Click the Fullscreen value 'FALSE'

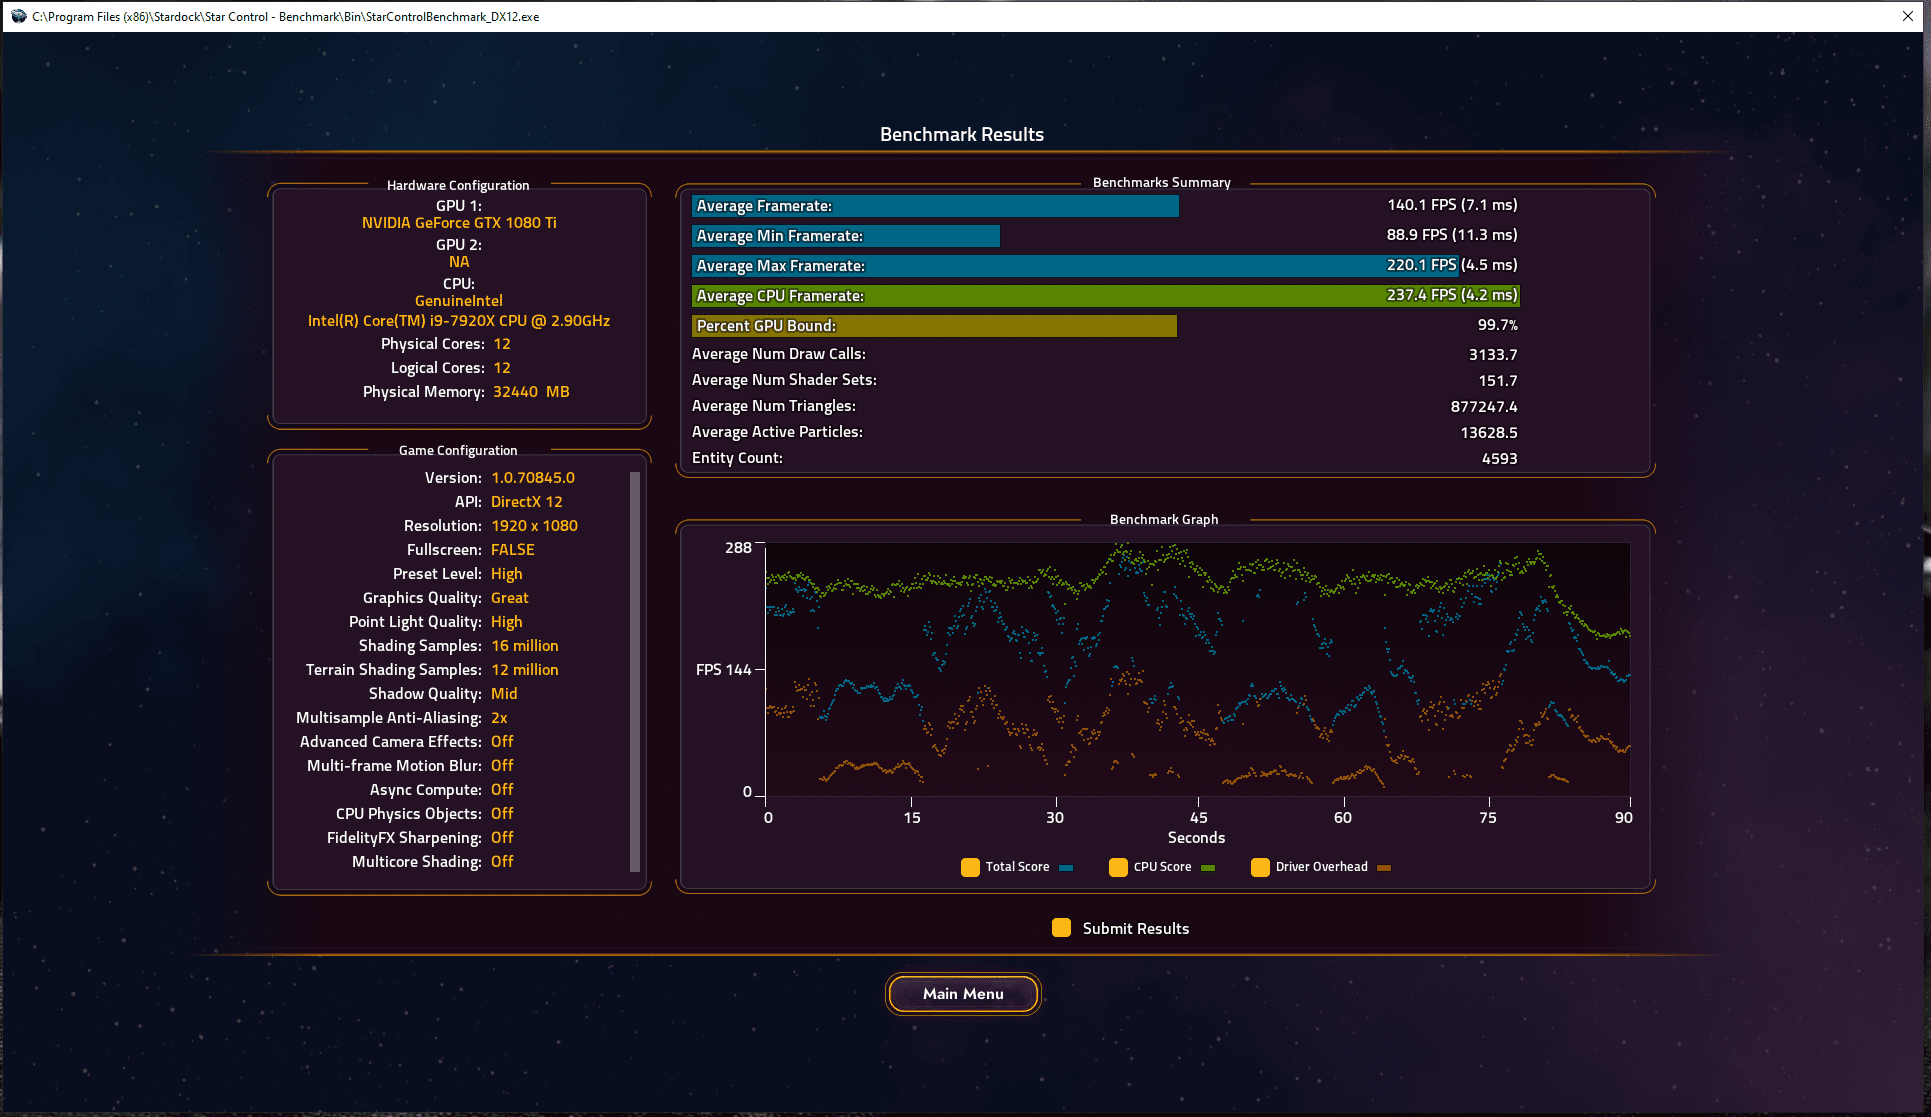[x=513, y=550]
